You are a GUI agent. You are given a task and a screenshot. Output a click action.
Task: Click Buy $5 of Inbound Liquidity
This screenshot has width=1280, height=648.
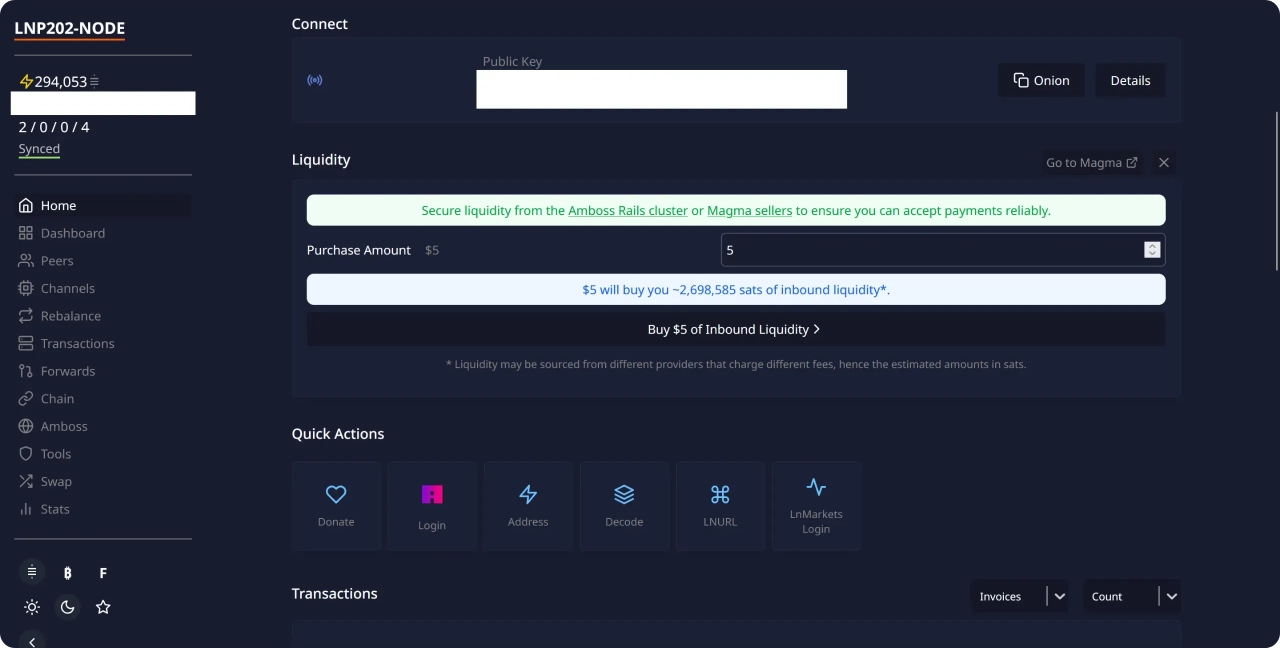735,329
